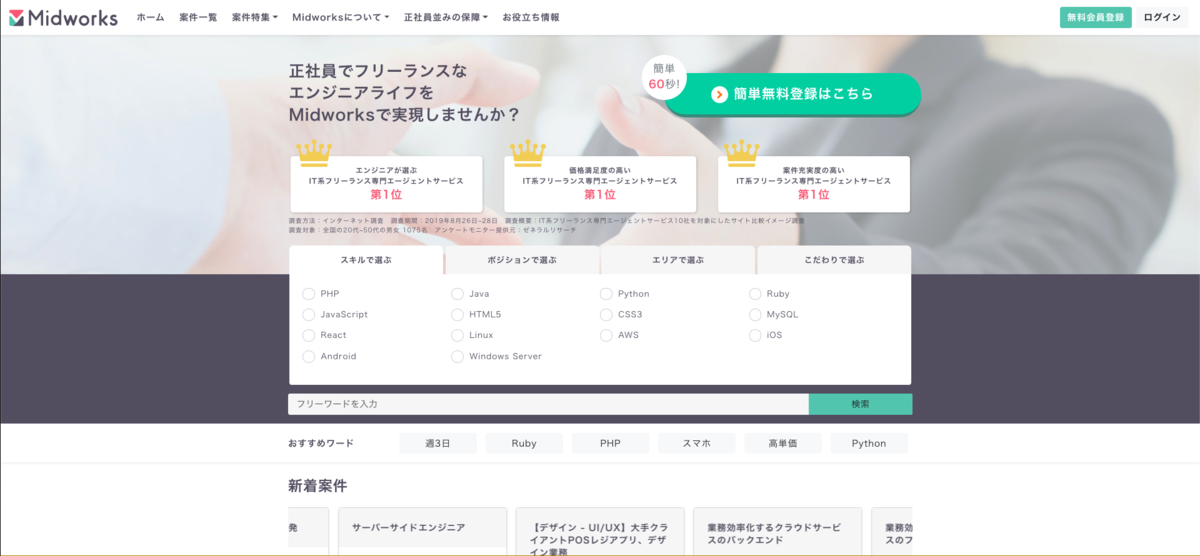Click the エンジニアが選ぶ 第1位 award card

click(x=386, y=184)
